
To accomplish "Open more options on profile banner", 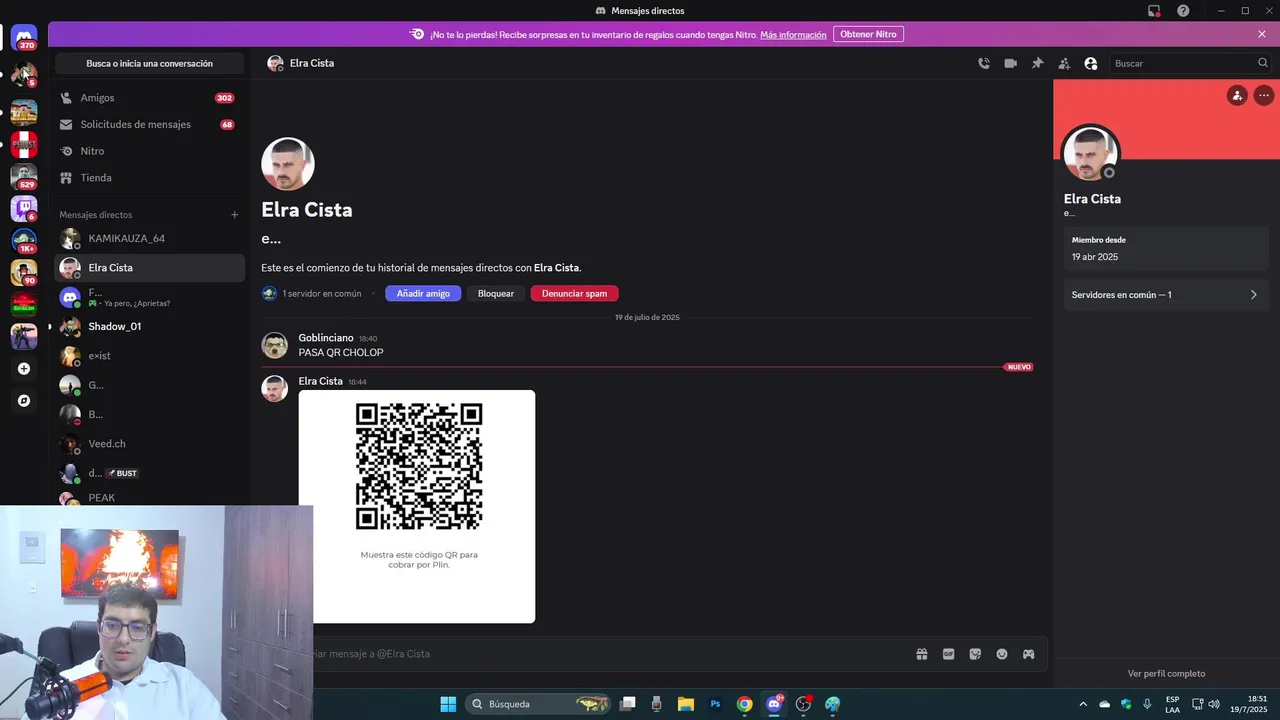I will click(x=1264, y=96).
